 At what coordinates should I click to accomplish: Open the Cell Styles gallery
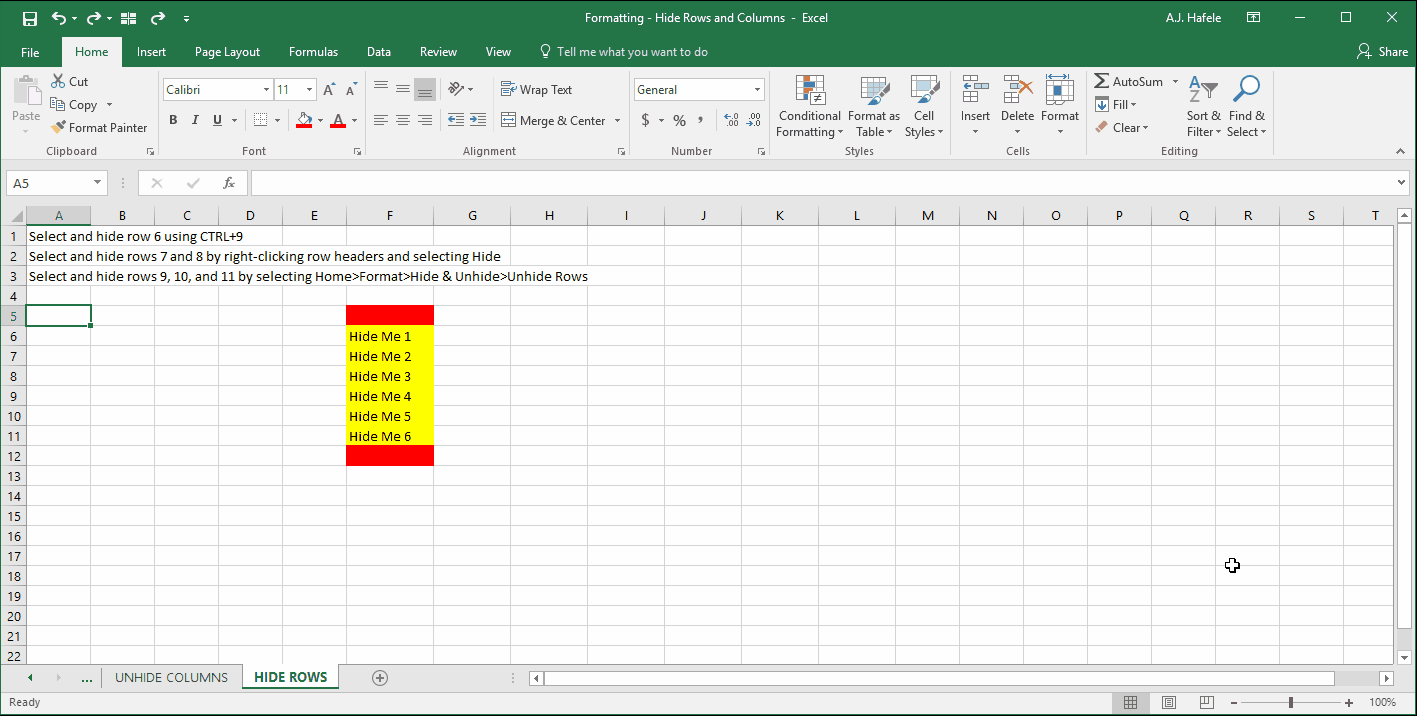tap(924, 106)
